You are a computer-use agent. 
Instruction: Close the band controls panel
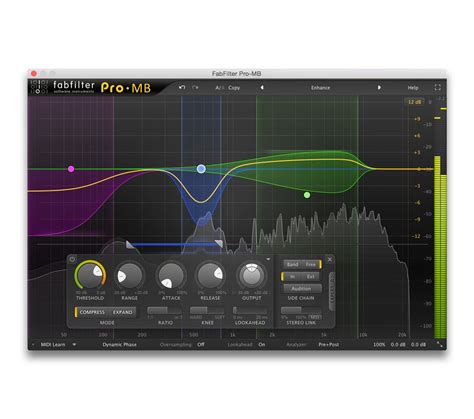[x=330, y=259]
